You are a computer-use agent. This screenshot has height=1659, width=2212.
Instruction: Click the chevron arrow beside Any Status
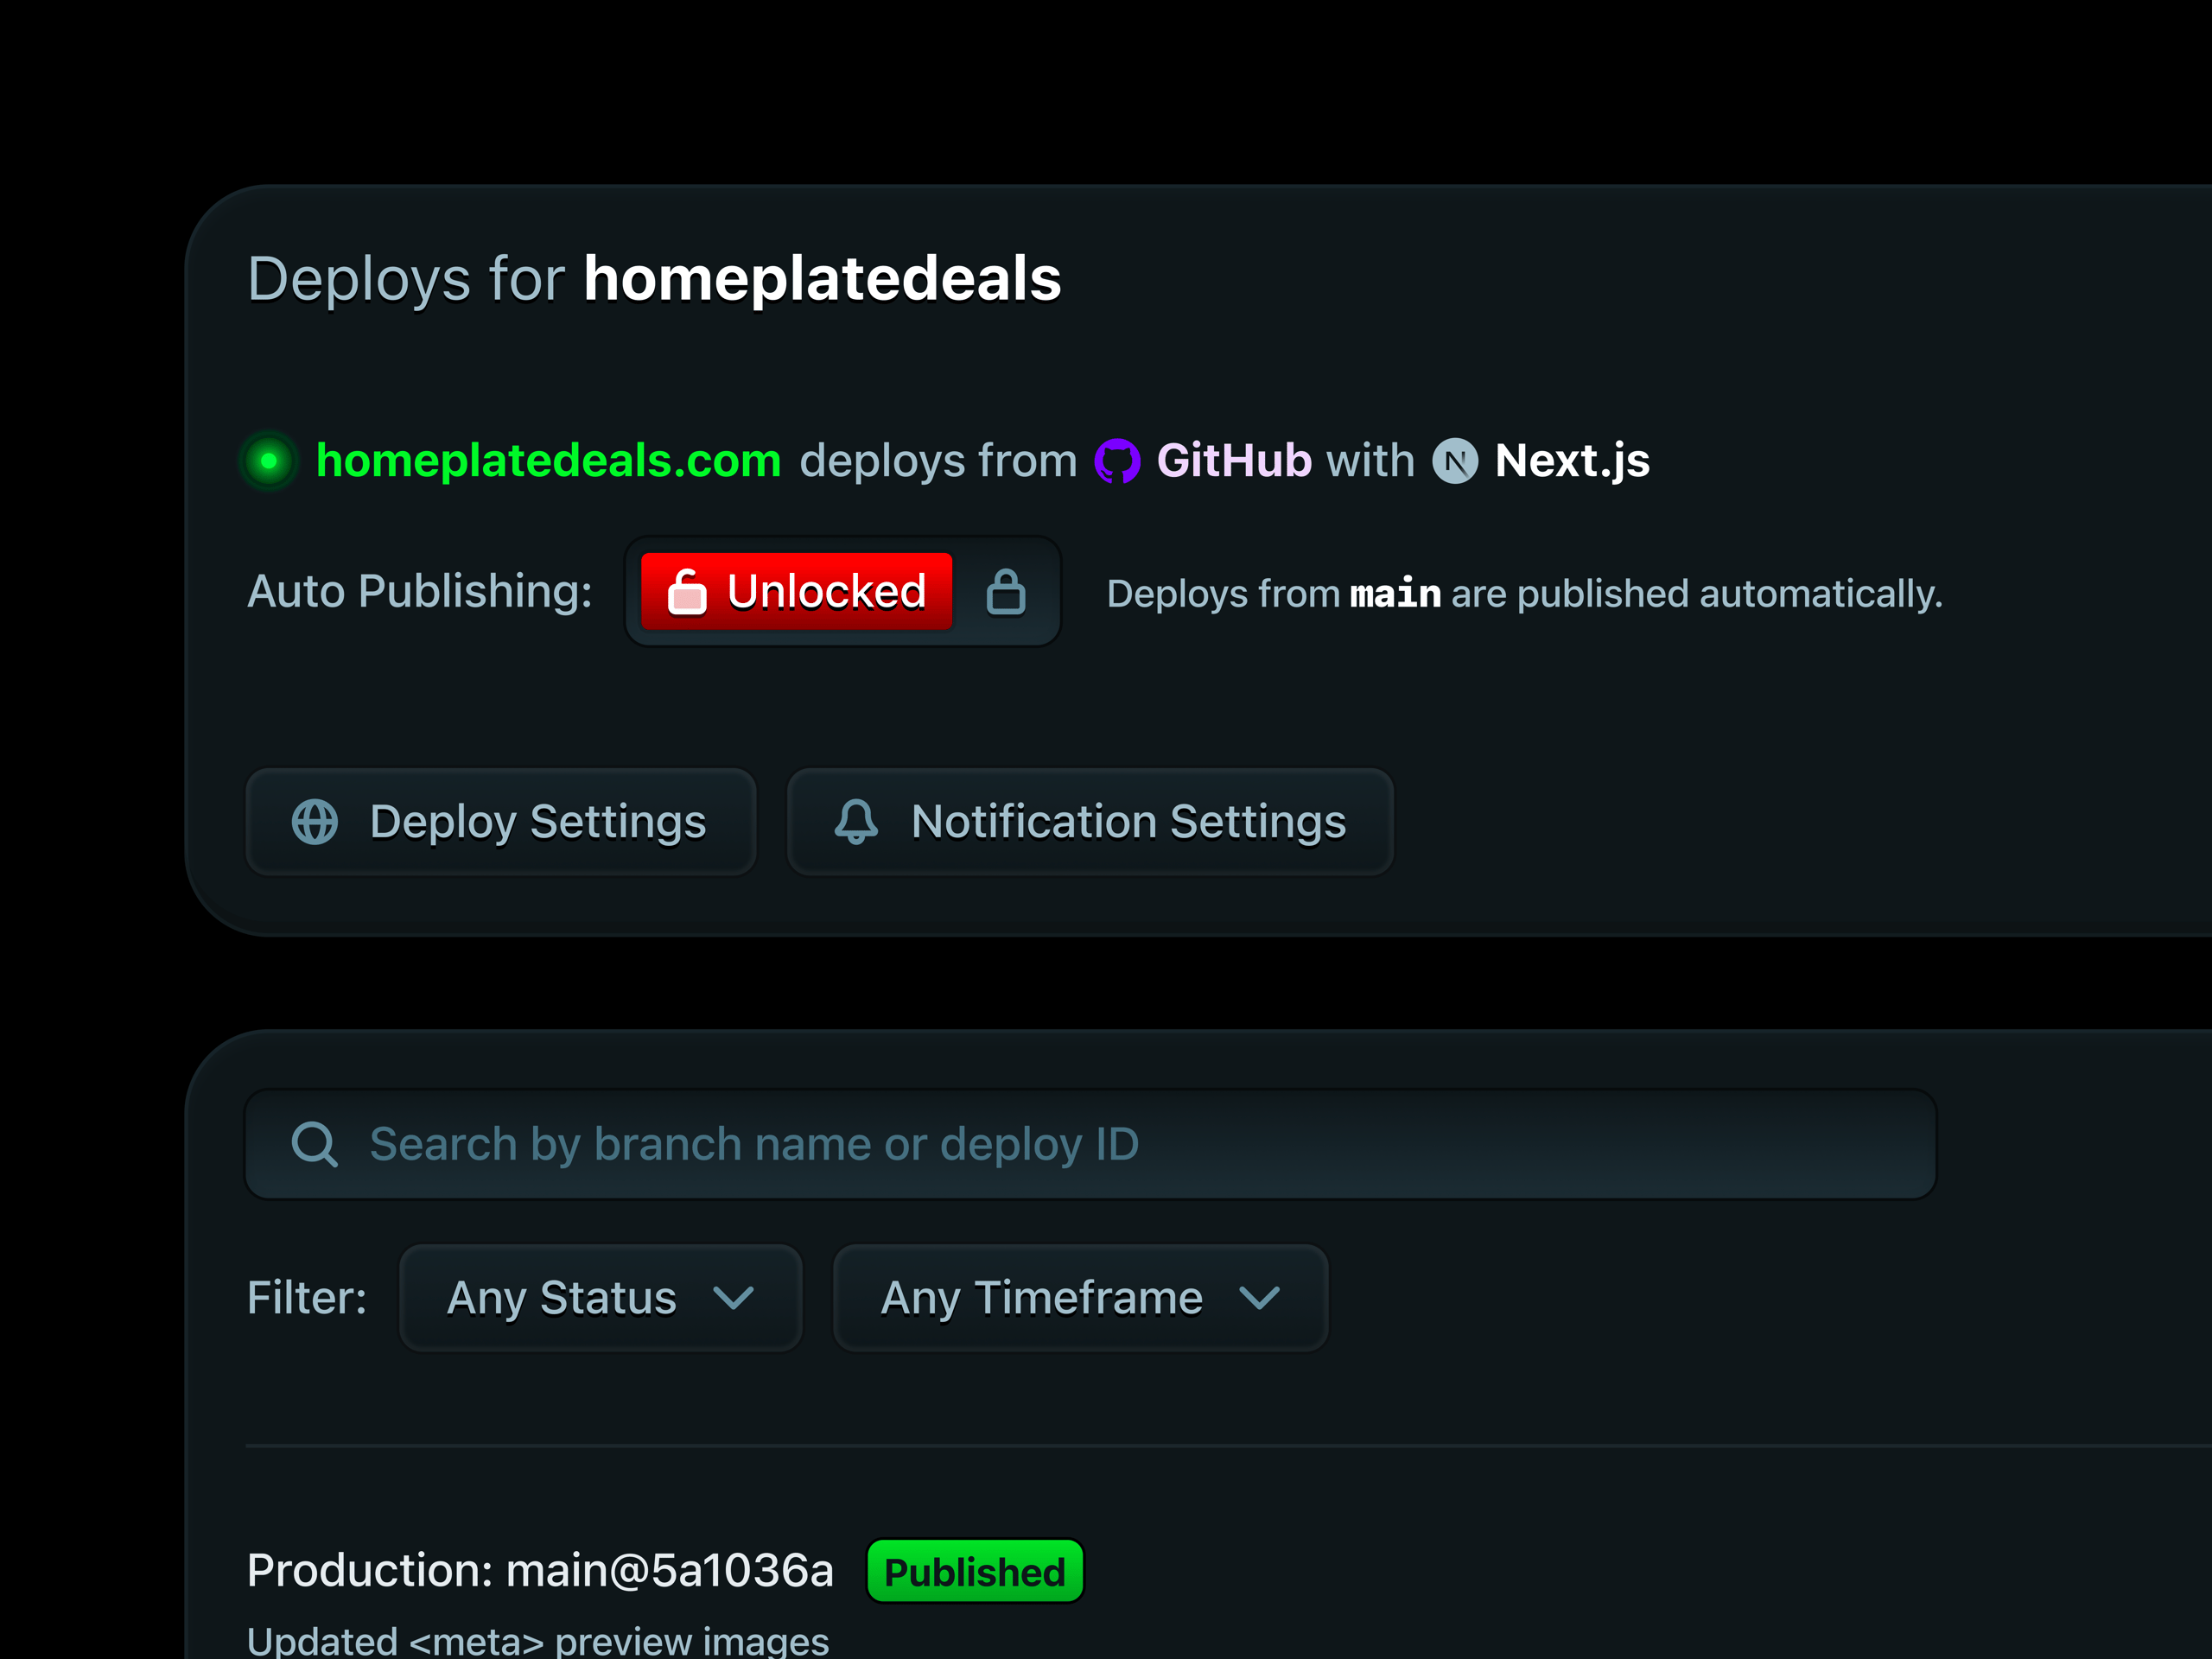point(733,1299)
